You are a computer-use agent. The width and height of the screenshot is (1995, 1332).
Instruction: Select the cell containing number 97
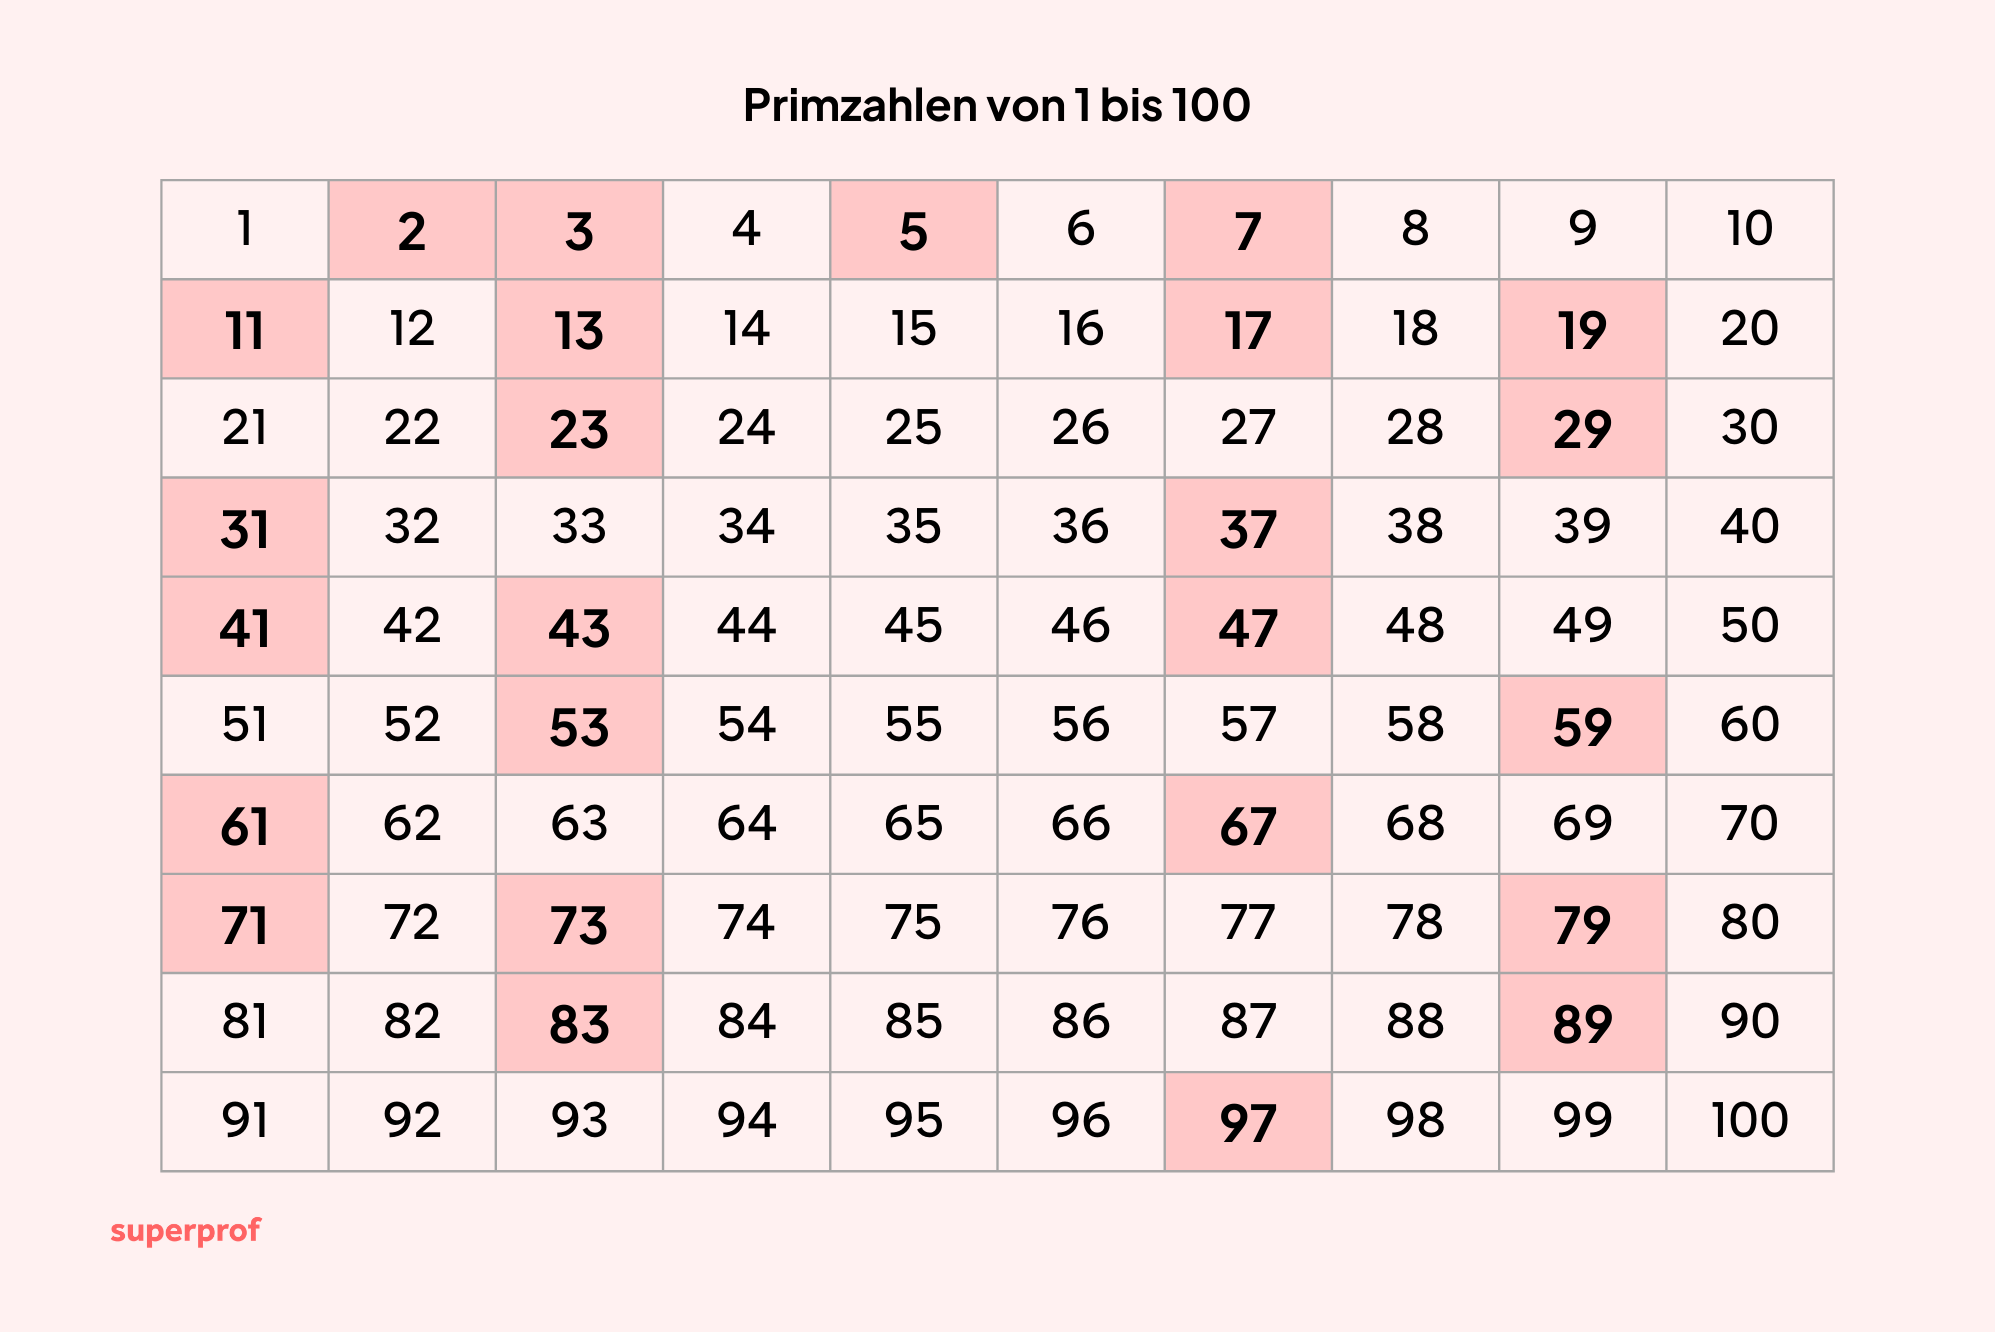click(1248, 1122)
